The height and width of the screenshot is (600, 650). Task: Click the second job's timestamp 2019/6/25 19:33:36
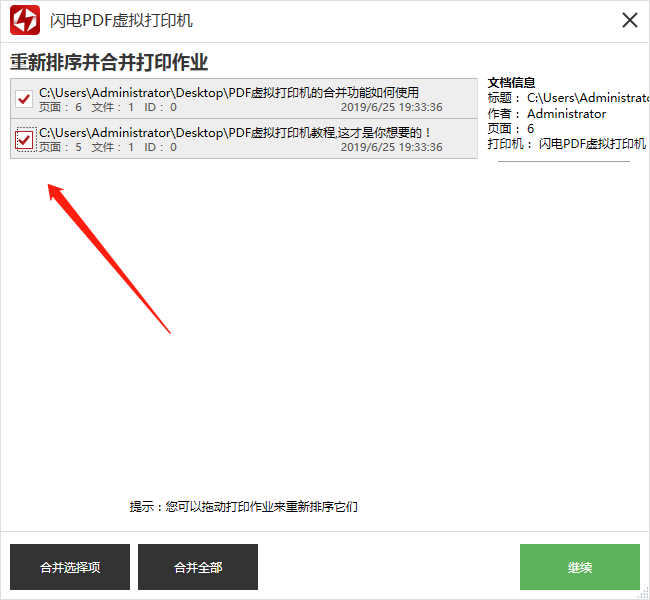point(391,147)
